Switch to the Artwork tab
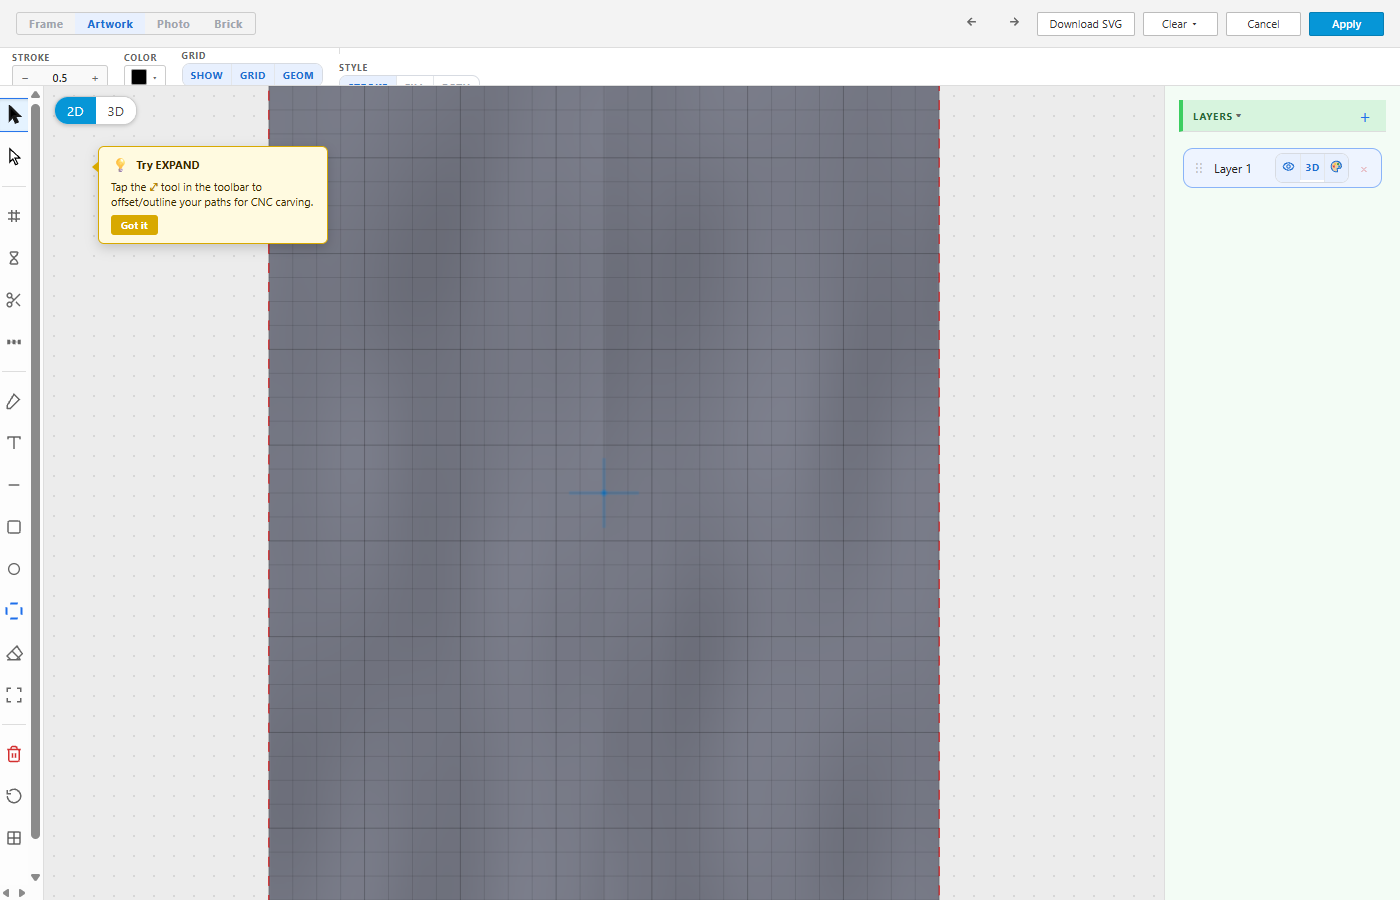Image resolution: width=1400 pixels, height=900 pixels. click(110, 24)
